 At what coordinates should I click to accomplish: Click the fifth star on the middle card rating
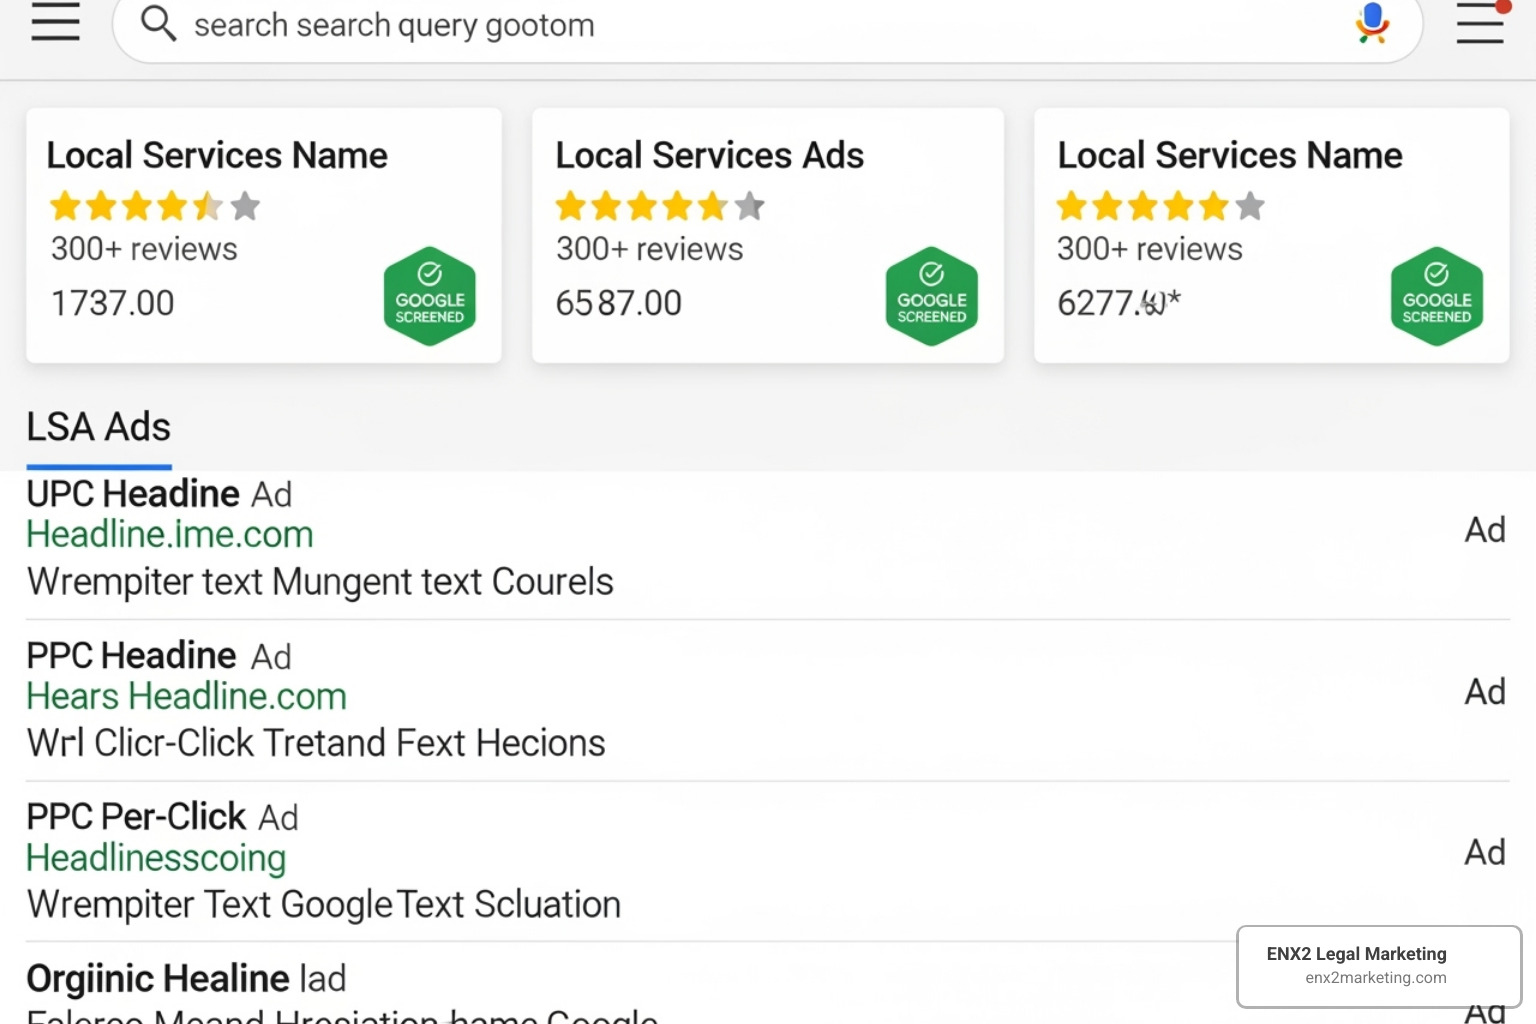click(713, 205)
